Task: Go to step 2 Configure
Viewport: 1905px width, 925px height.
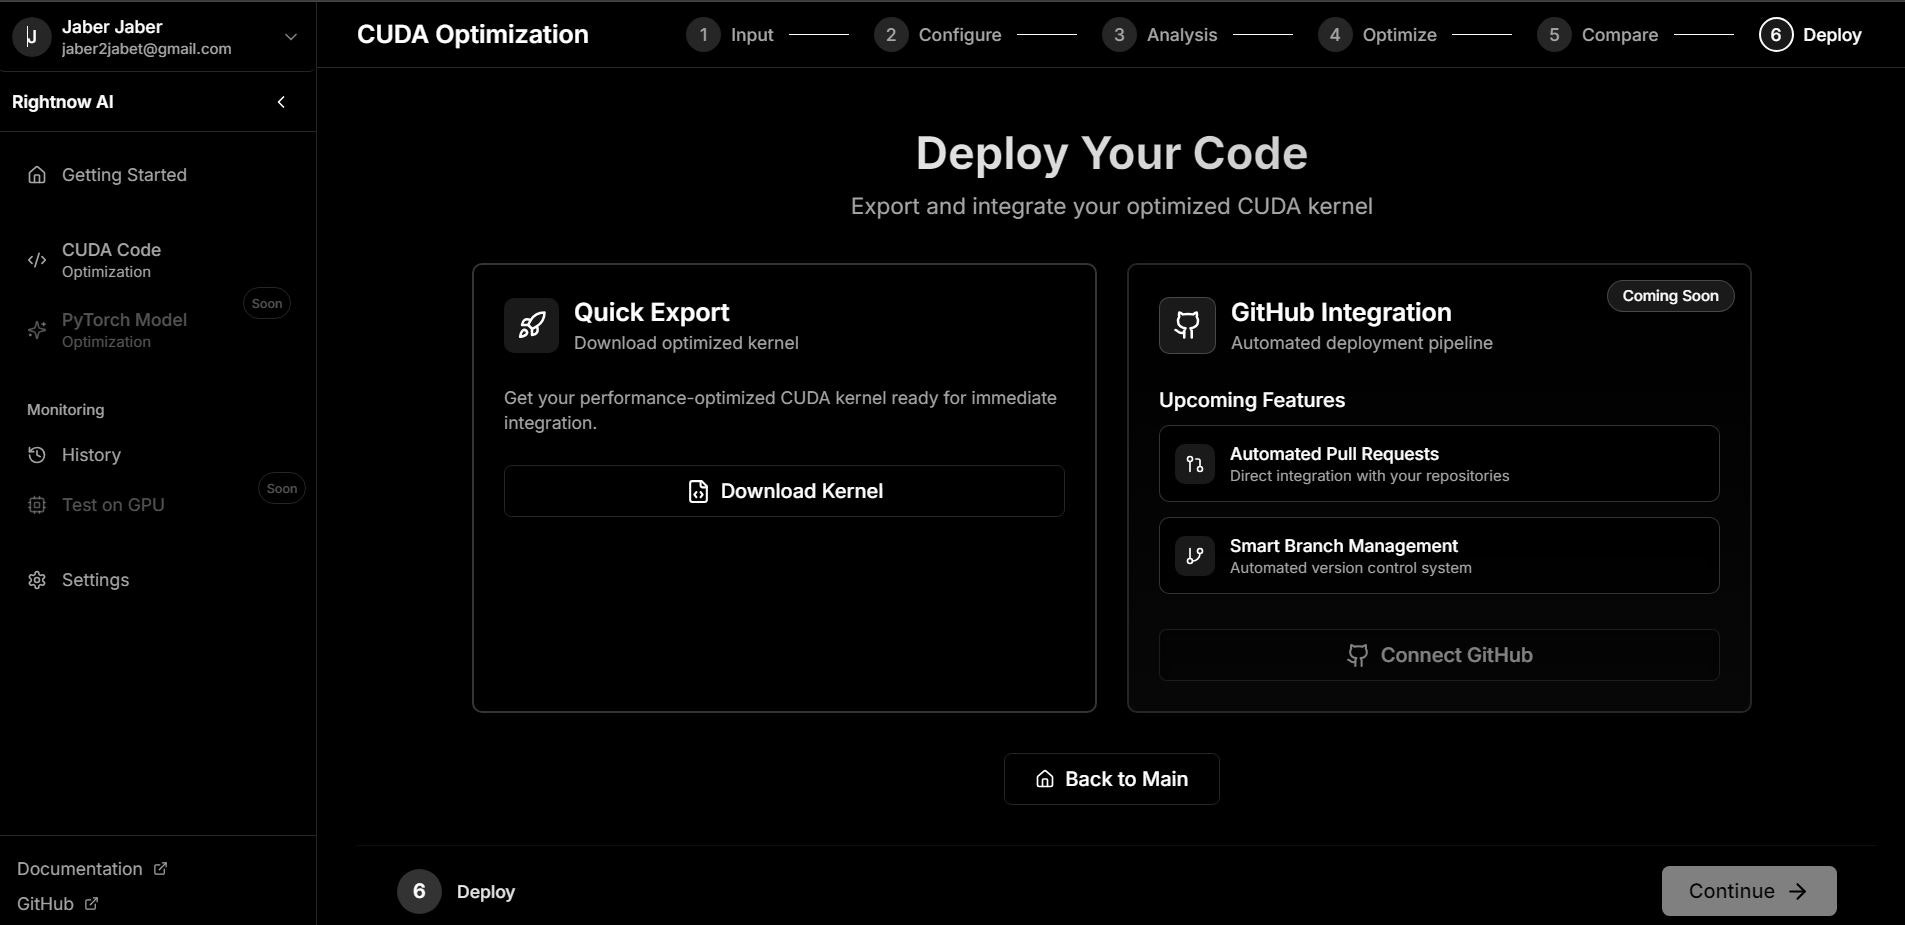Action: tap(938, 35)
